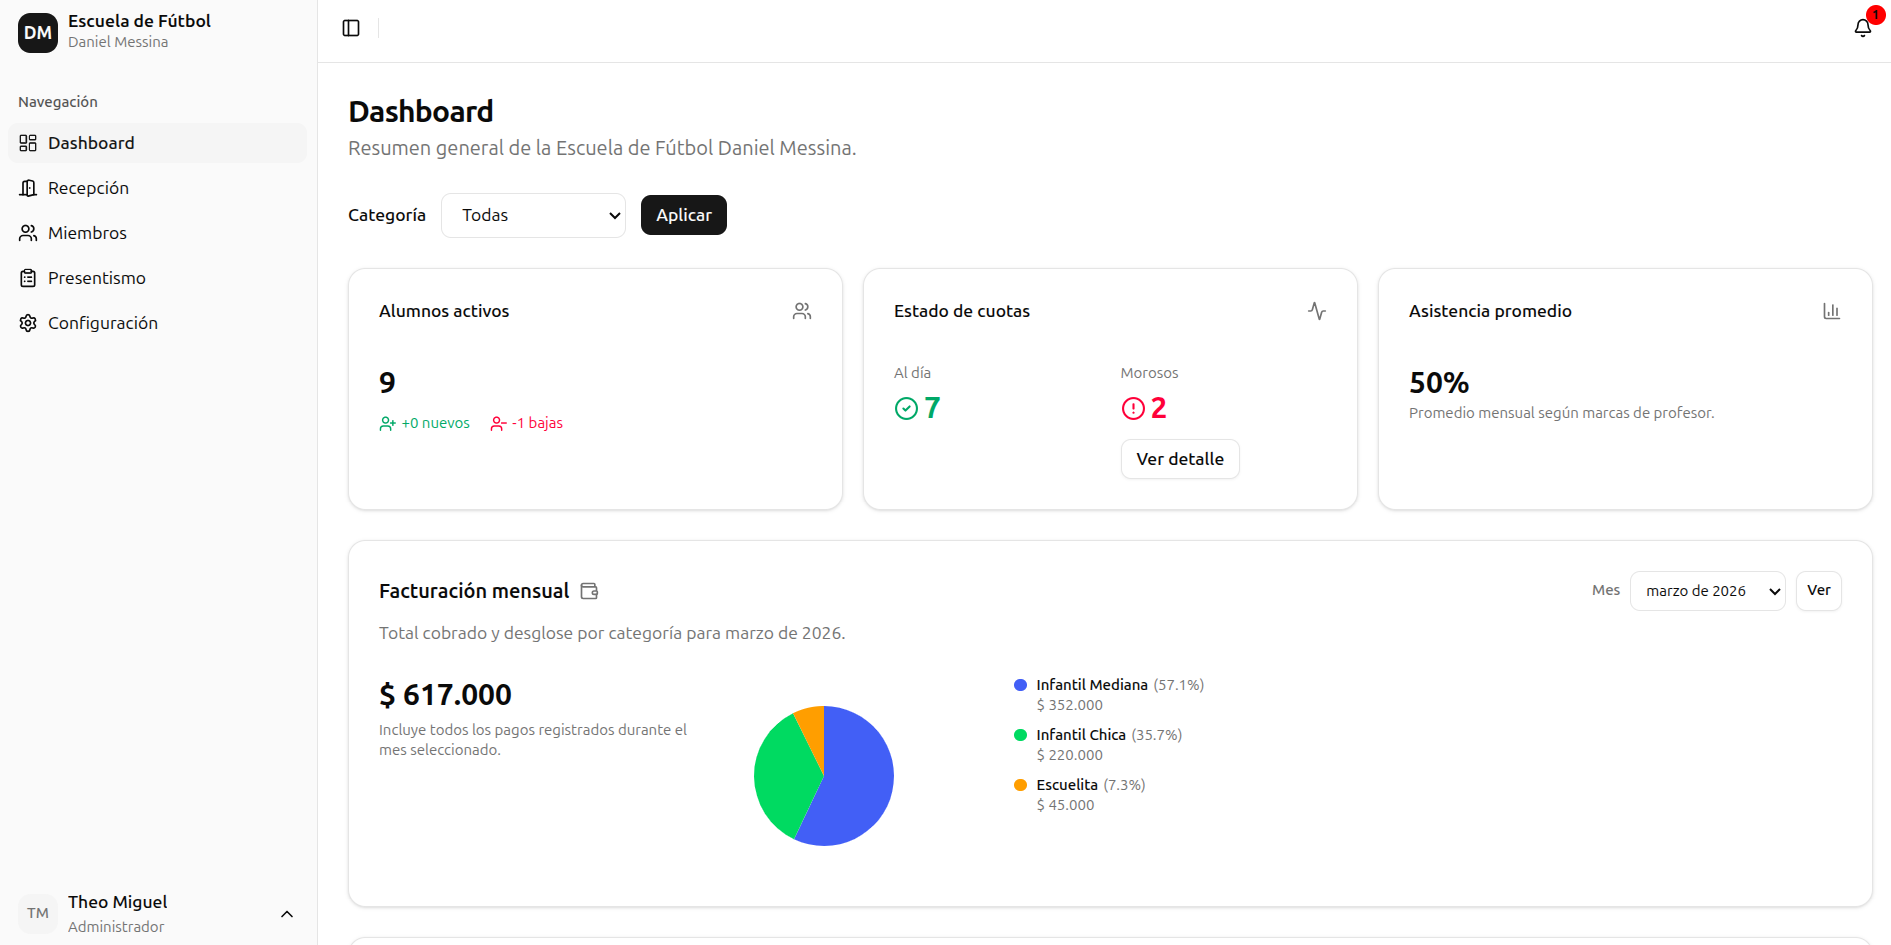Click the green dot beside Infantil Chica

(x=1020, y=734)
